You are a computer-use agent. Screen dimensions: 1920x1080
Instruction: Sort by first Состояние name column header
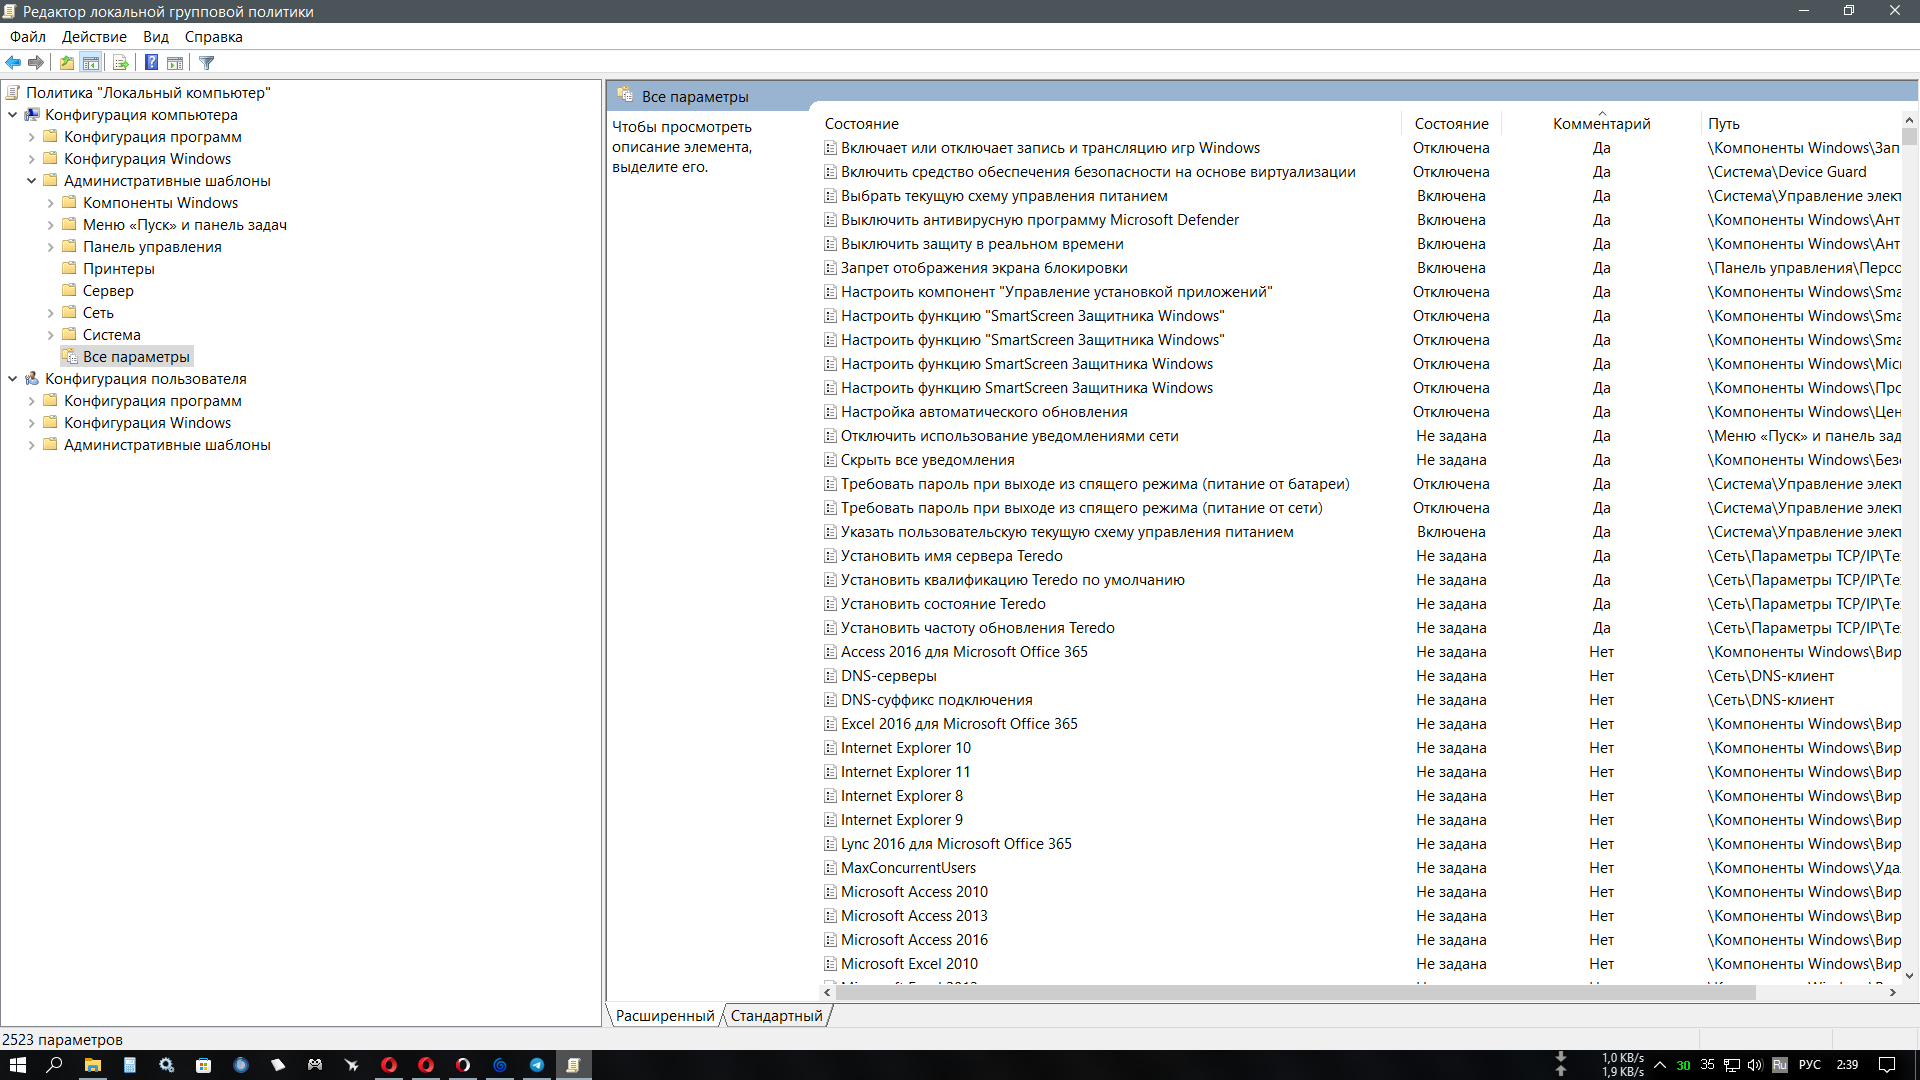pyautogui.click(x=1110, y=124)
